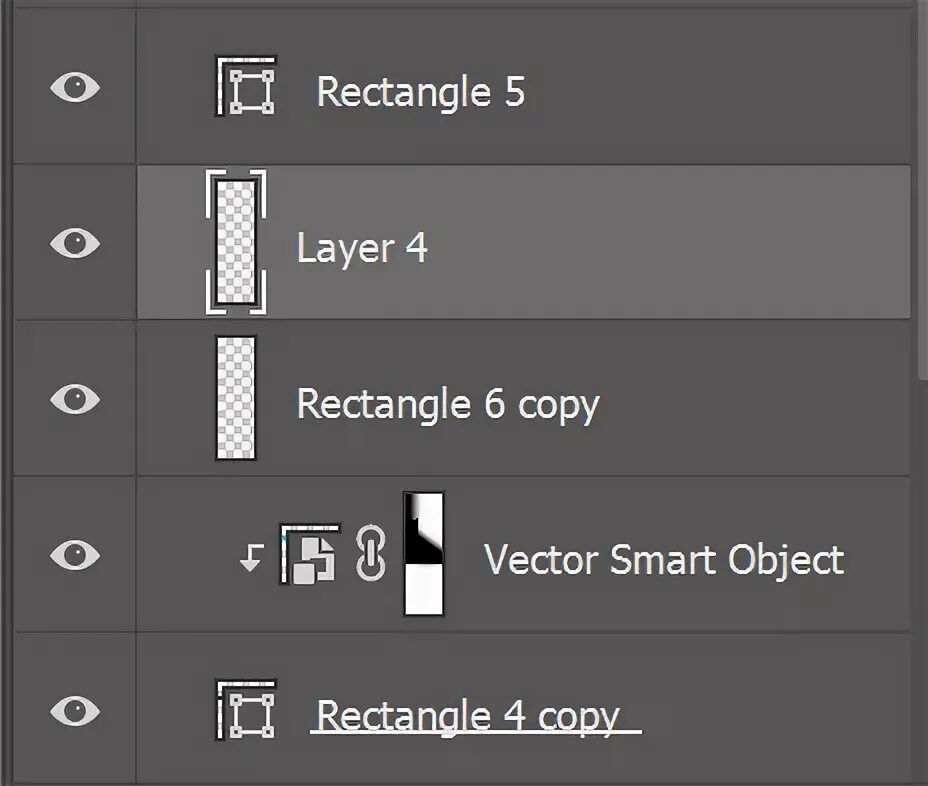Hide the Vector Smart Object layer
The height and width of the screenshot is (786, 928).
(75, 555)
